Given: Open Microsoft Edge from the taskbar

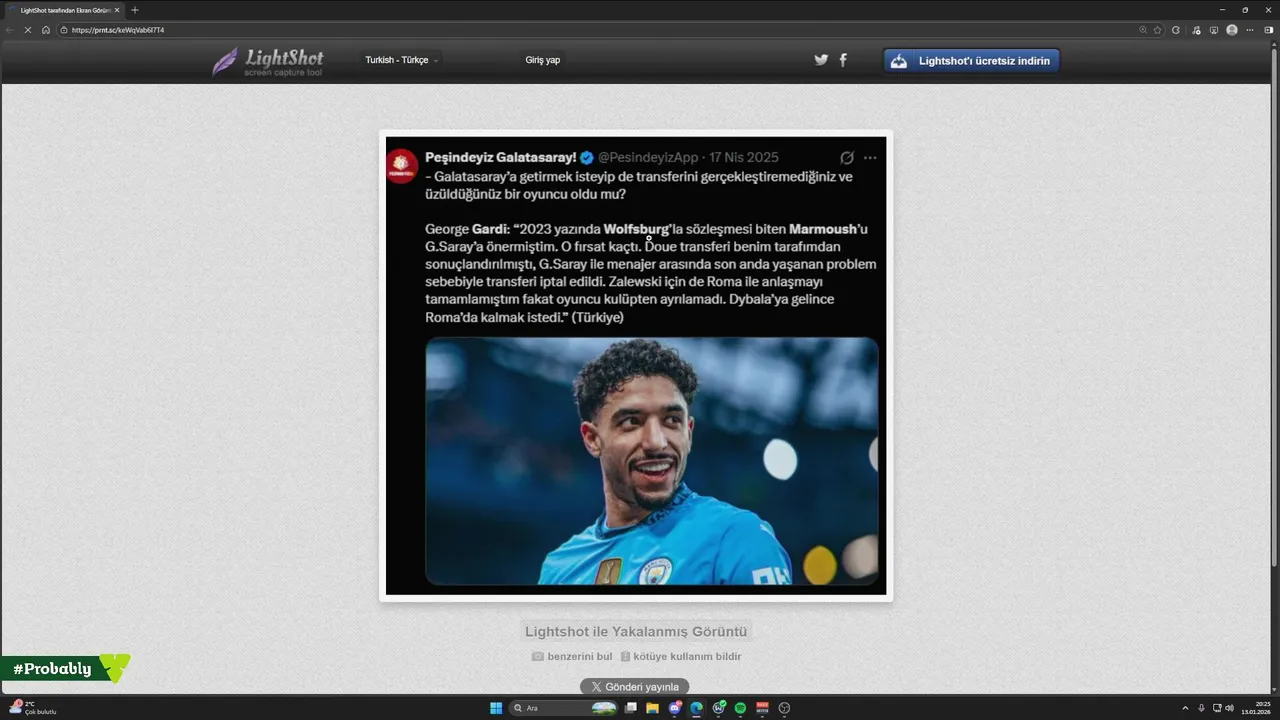Looking at the screenshot, I should [x=697, y=708].
